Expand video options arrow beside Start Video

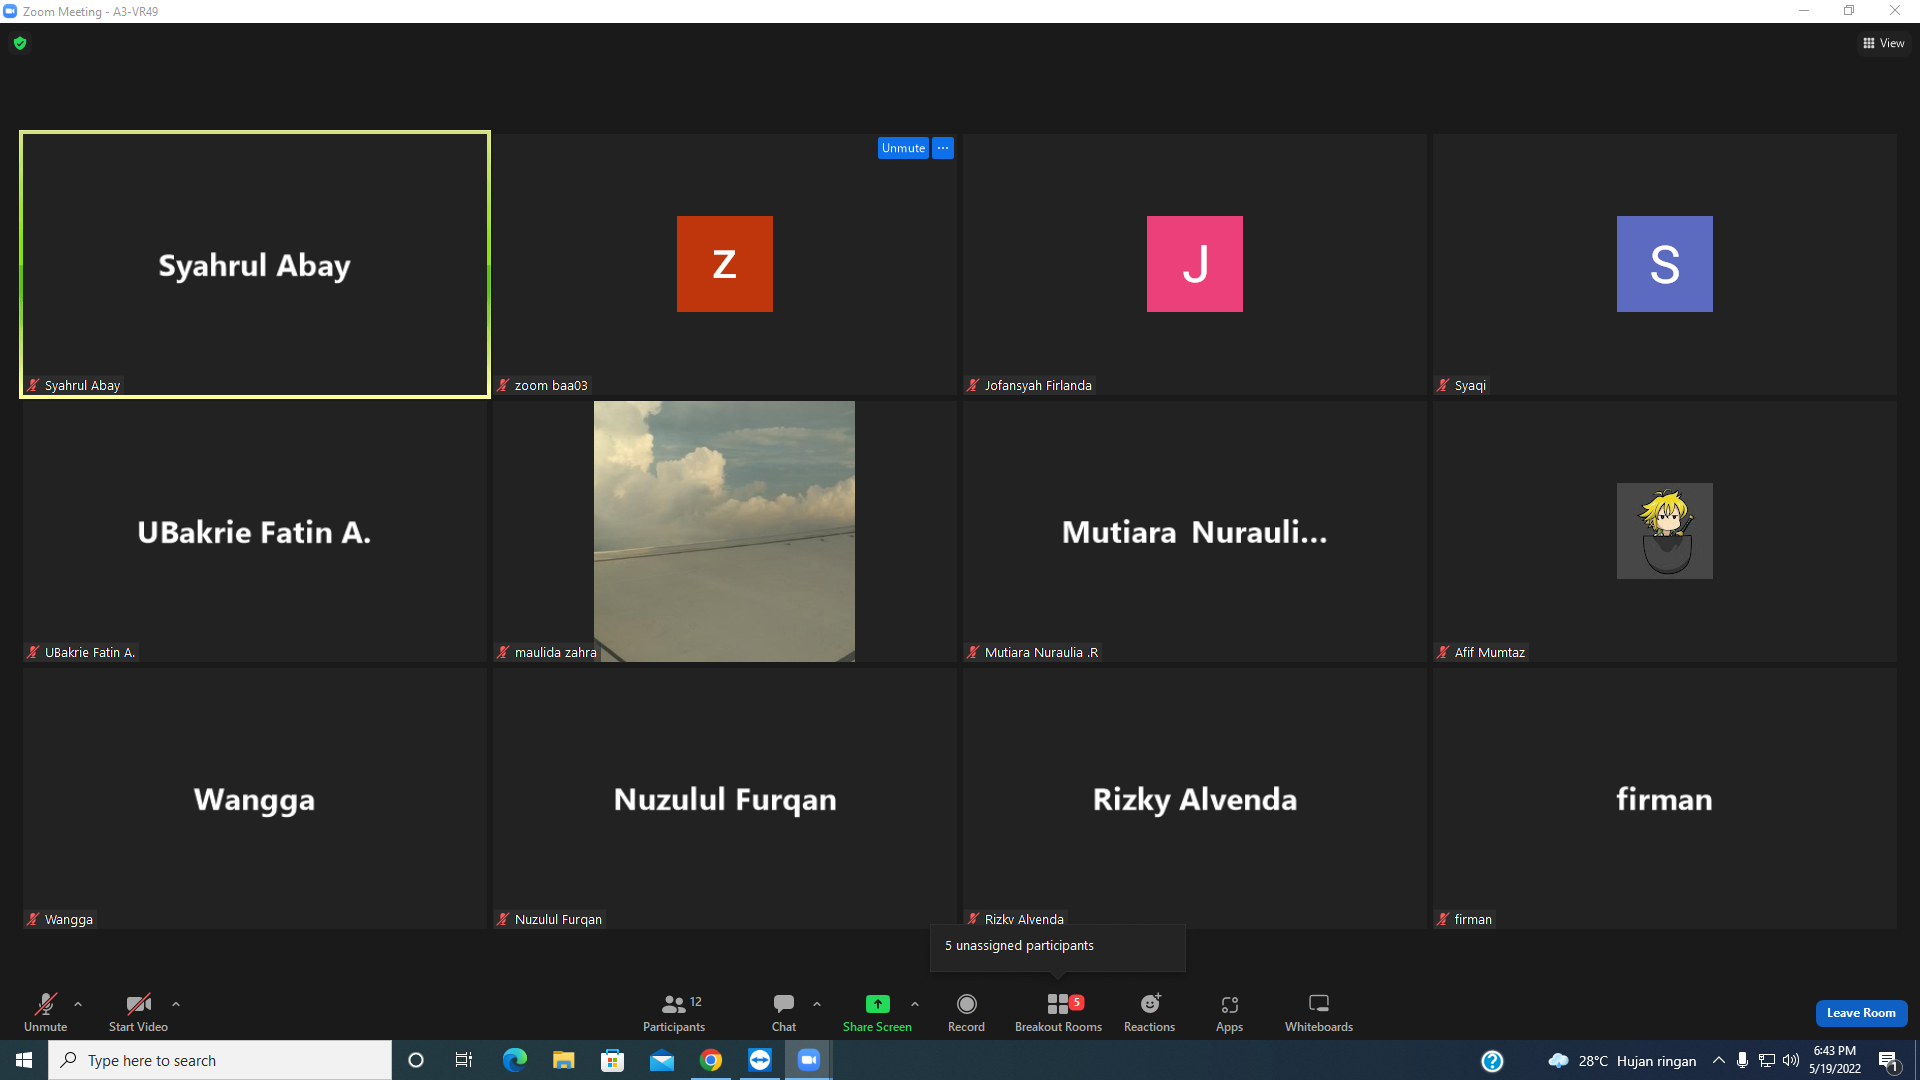176,1004
